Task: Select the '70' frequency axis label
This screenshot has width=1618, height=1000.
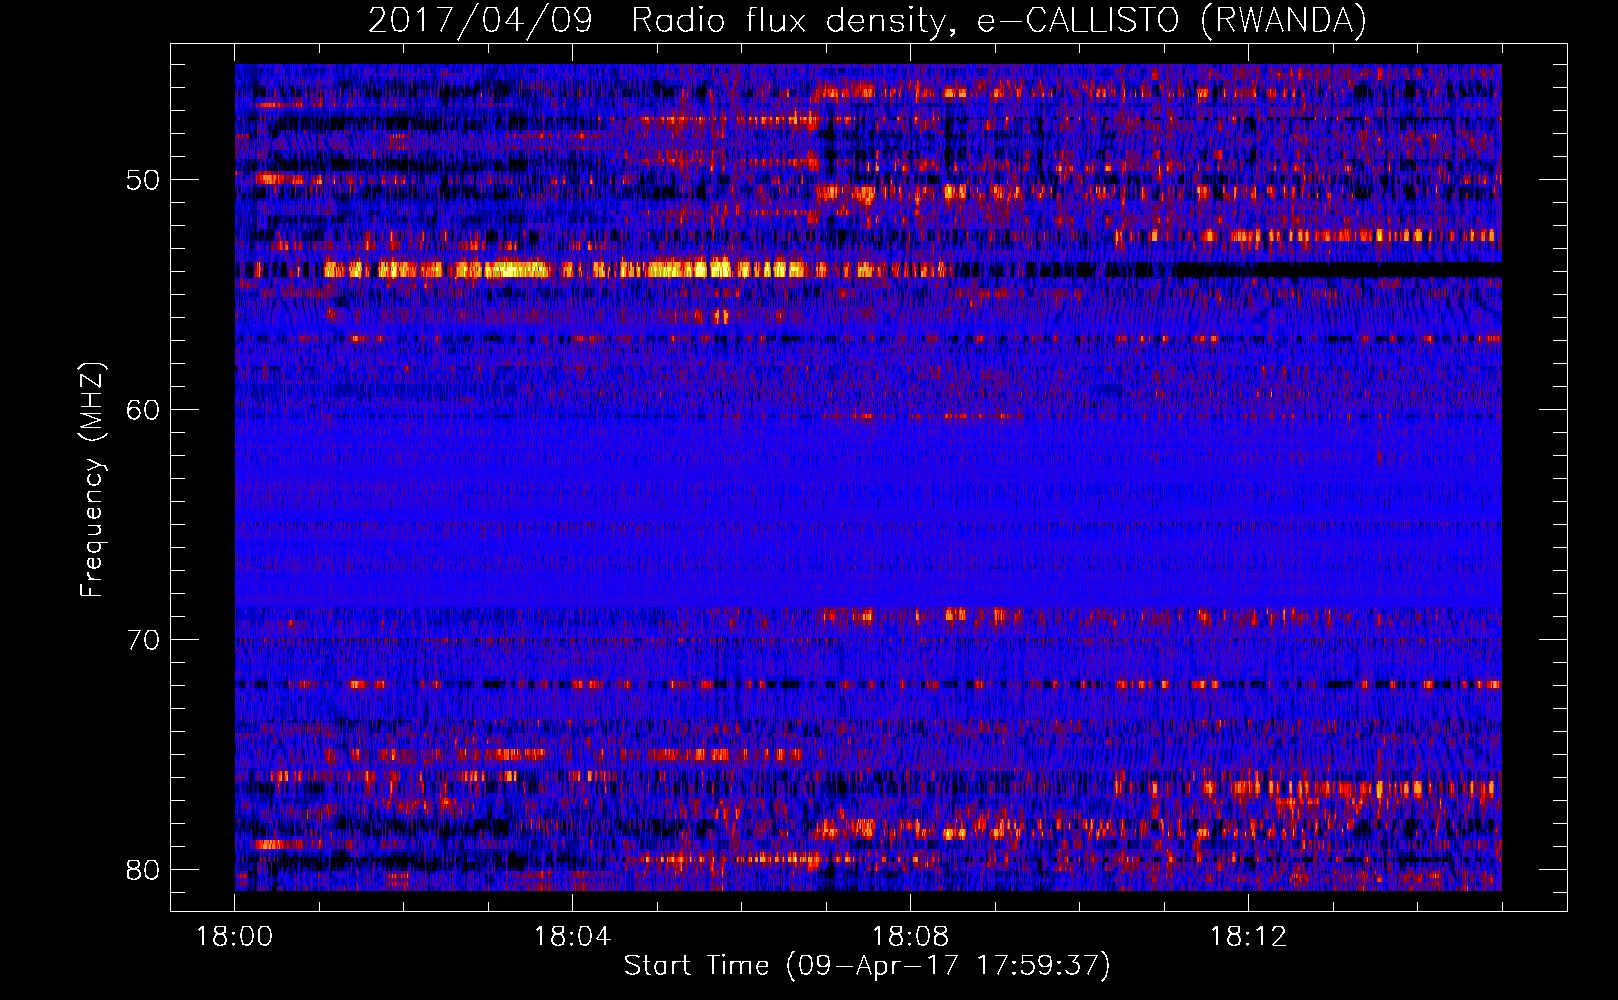Action: 143,640
